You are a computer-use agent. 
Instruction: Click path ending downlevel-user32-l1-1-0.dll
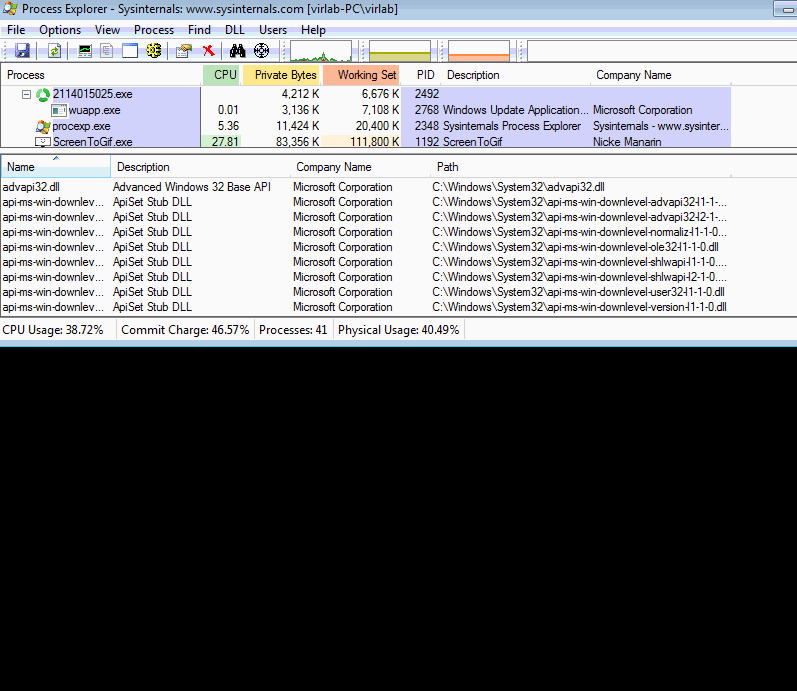point(578,292)
